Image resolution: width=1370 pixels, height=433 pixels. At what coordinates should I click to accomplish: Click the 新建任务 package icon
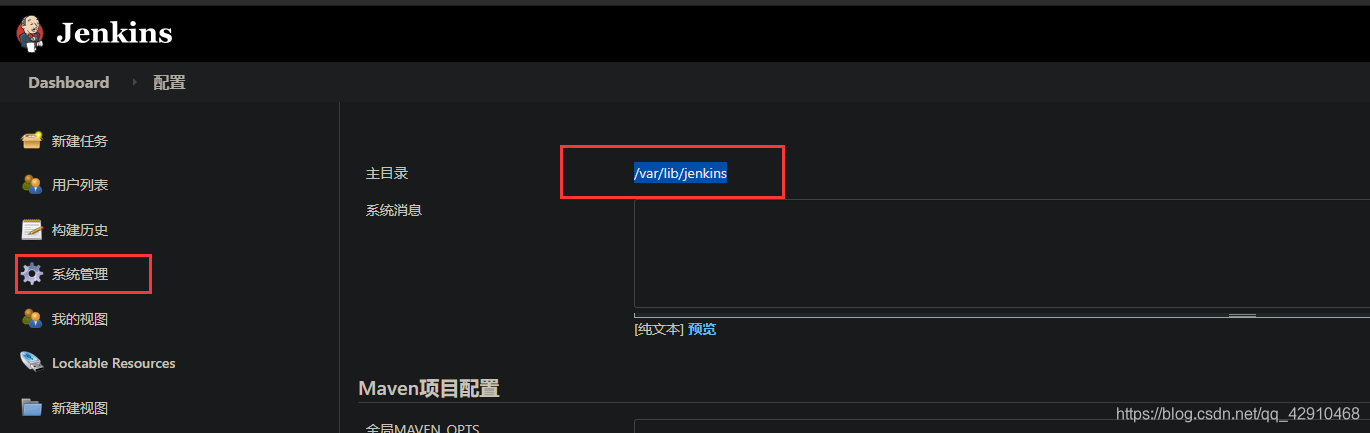coord(32,140)
